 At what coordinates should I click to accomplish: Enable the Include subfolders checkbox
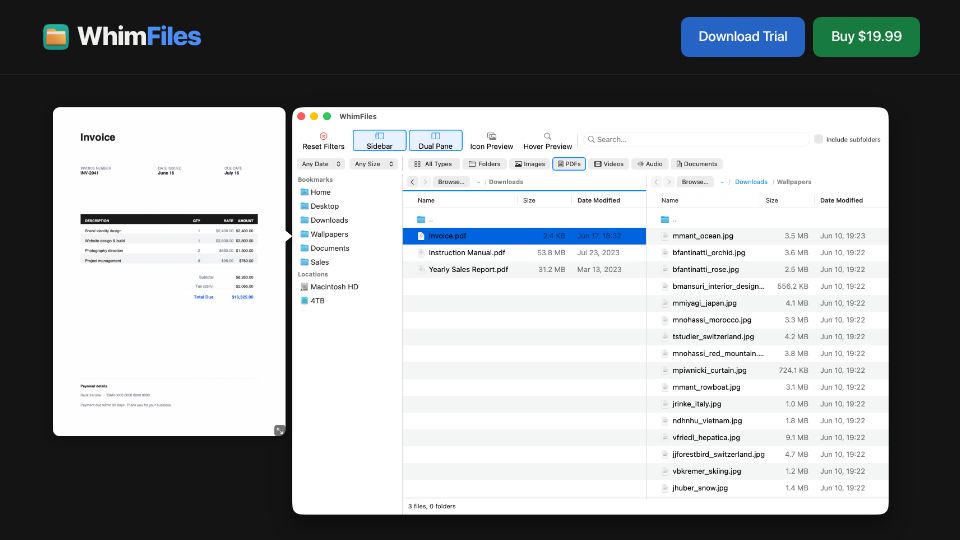(818, 139)
